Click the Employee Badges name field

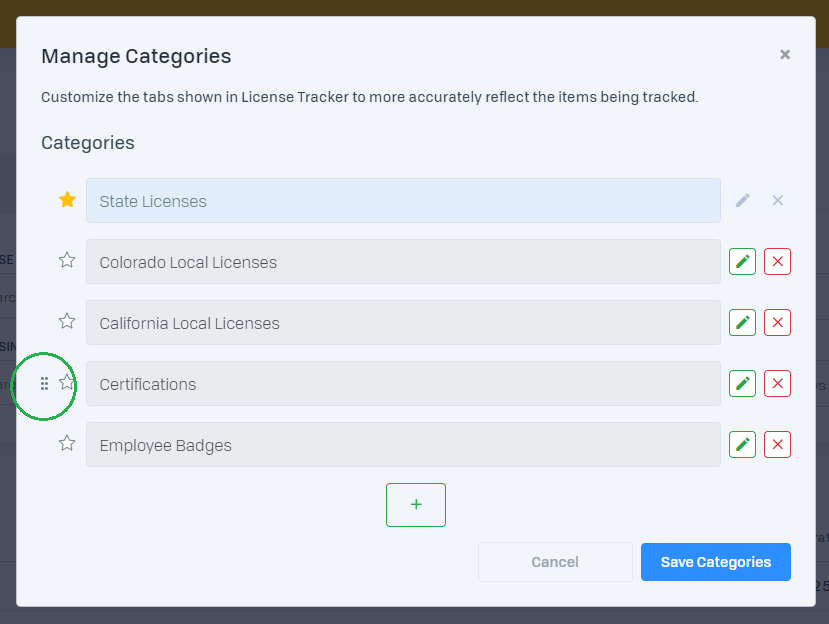pos(403,445)
